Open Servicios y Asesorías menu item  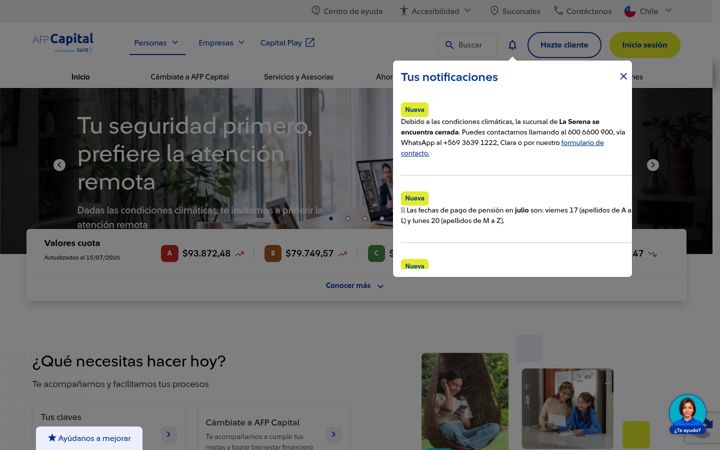coord(298,77)
